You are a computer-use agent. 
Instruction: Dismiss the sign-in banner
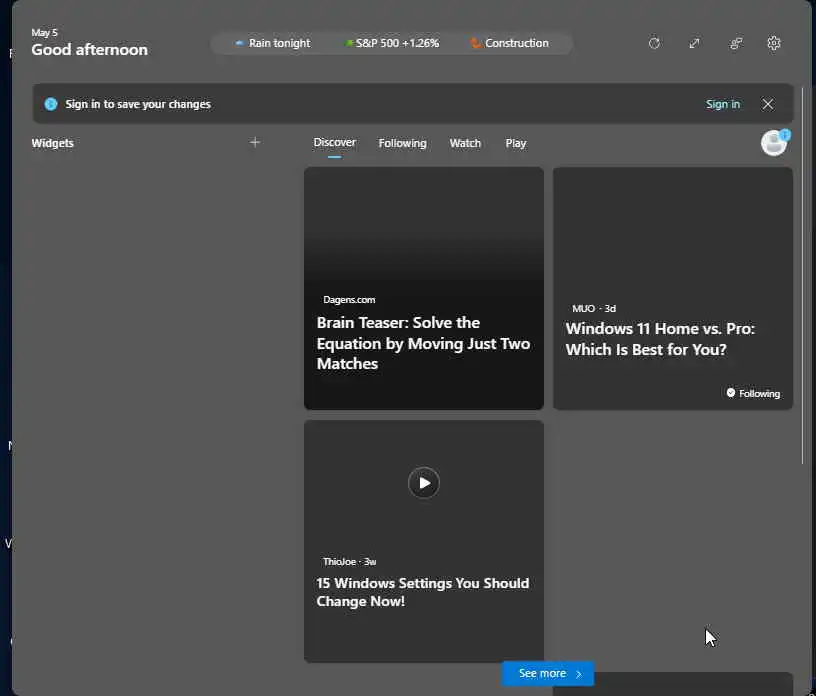[768, 104]
